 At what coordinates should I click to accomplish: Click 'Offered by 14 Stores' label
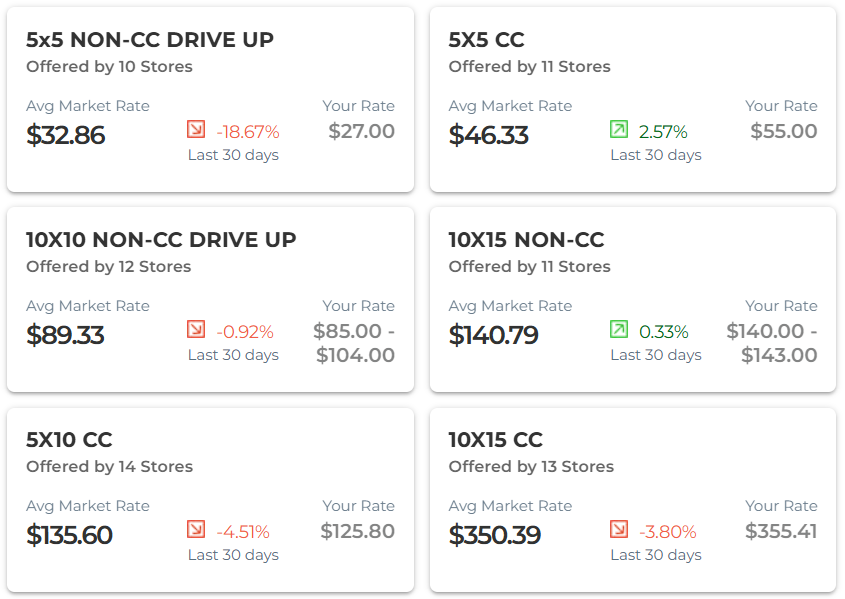click(x=109, y=467)
